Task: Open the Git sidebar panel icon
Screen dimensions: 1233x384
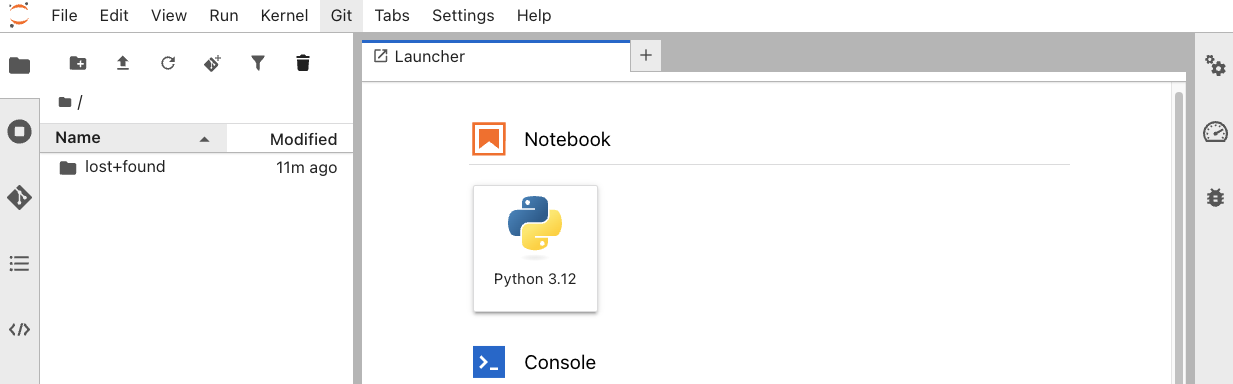Action: pyautogui.click(x=19, y=197)
